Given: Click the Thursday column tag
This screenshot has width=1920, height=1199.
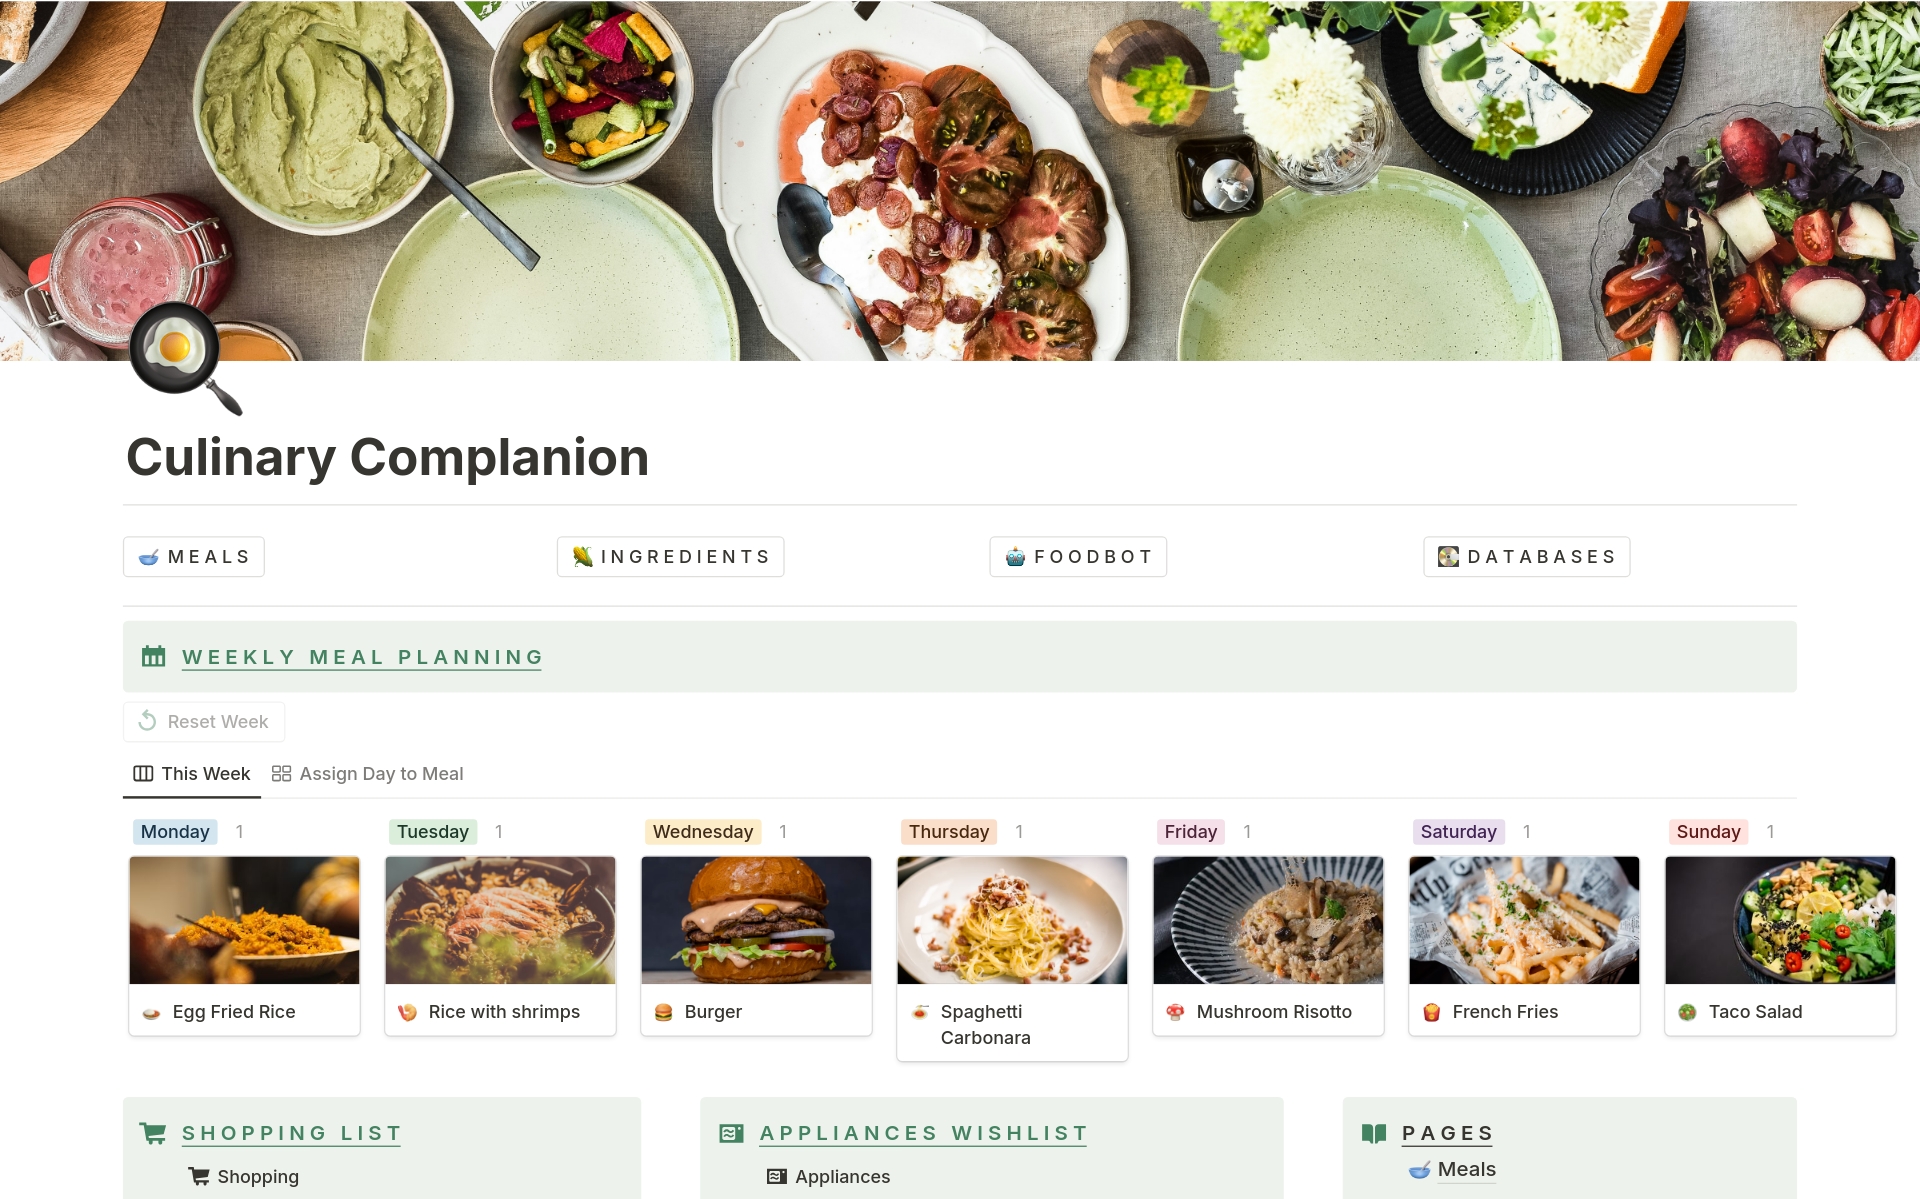Looking at the screenshot, I should 948,832.
